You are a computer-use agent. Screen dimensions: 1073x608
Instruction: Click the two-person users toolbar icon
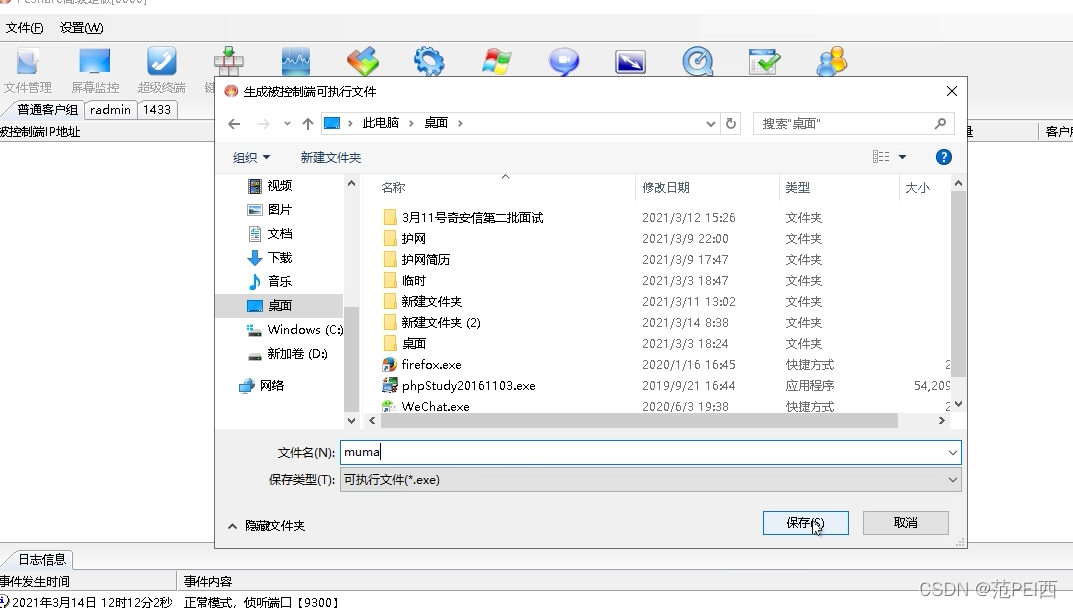(x=831, y=61)
